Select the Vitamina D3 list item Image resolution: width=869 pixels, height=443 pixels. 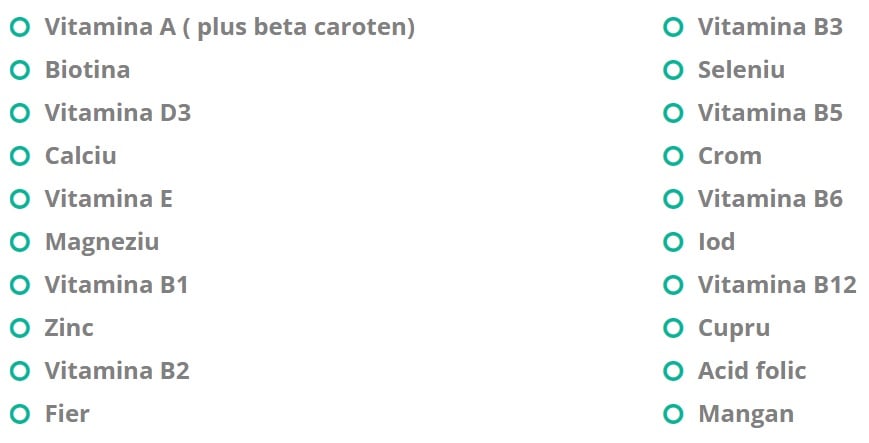click(x=118, y=113)
